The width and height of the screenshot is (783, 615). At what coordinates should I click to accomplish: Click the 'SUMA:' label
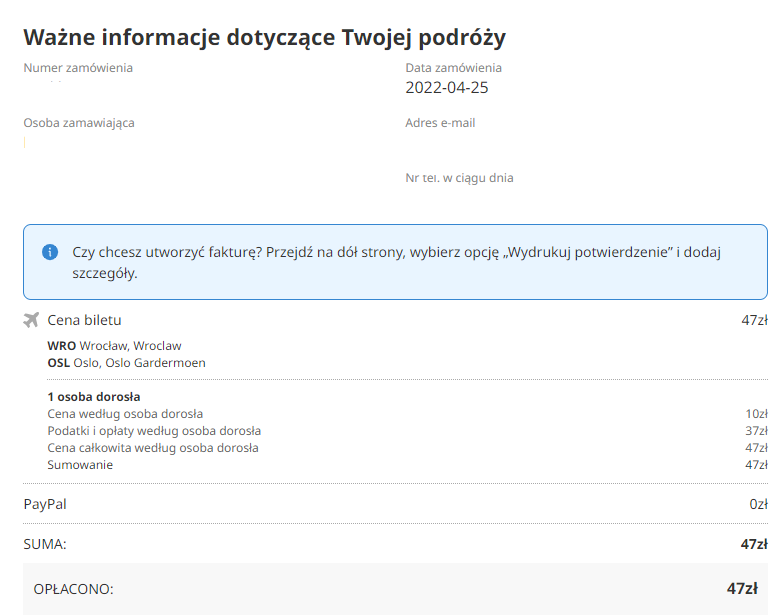click(45, 544)
